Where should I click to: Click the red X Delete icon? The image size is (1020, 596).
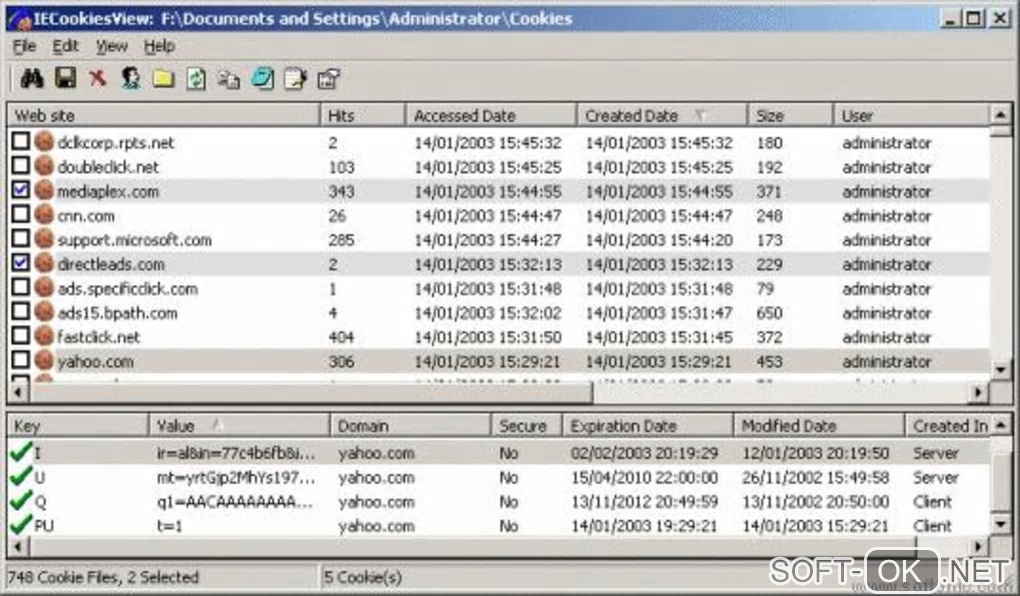(98, 79)
